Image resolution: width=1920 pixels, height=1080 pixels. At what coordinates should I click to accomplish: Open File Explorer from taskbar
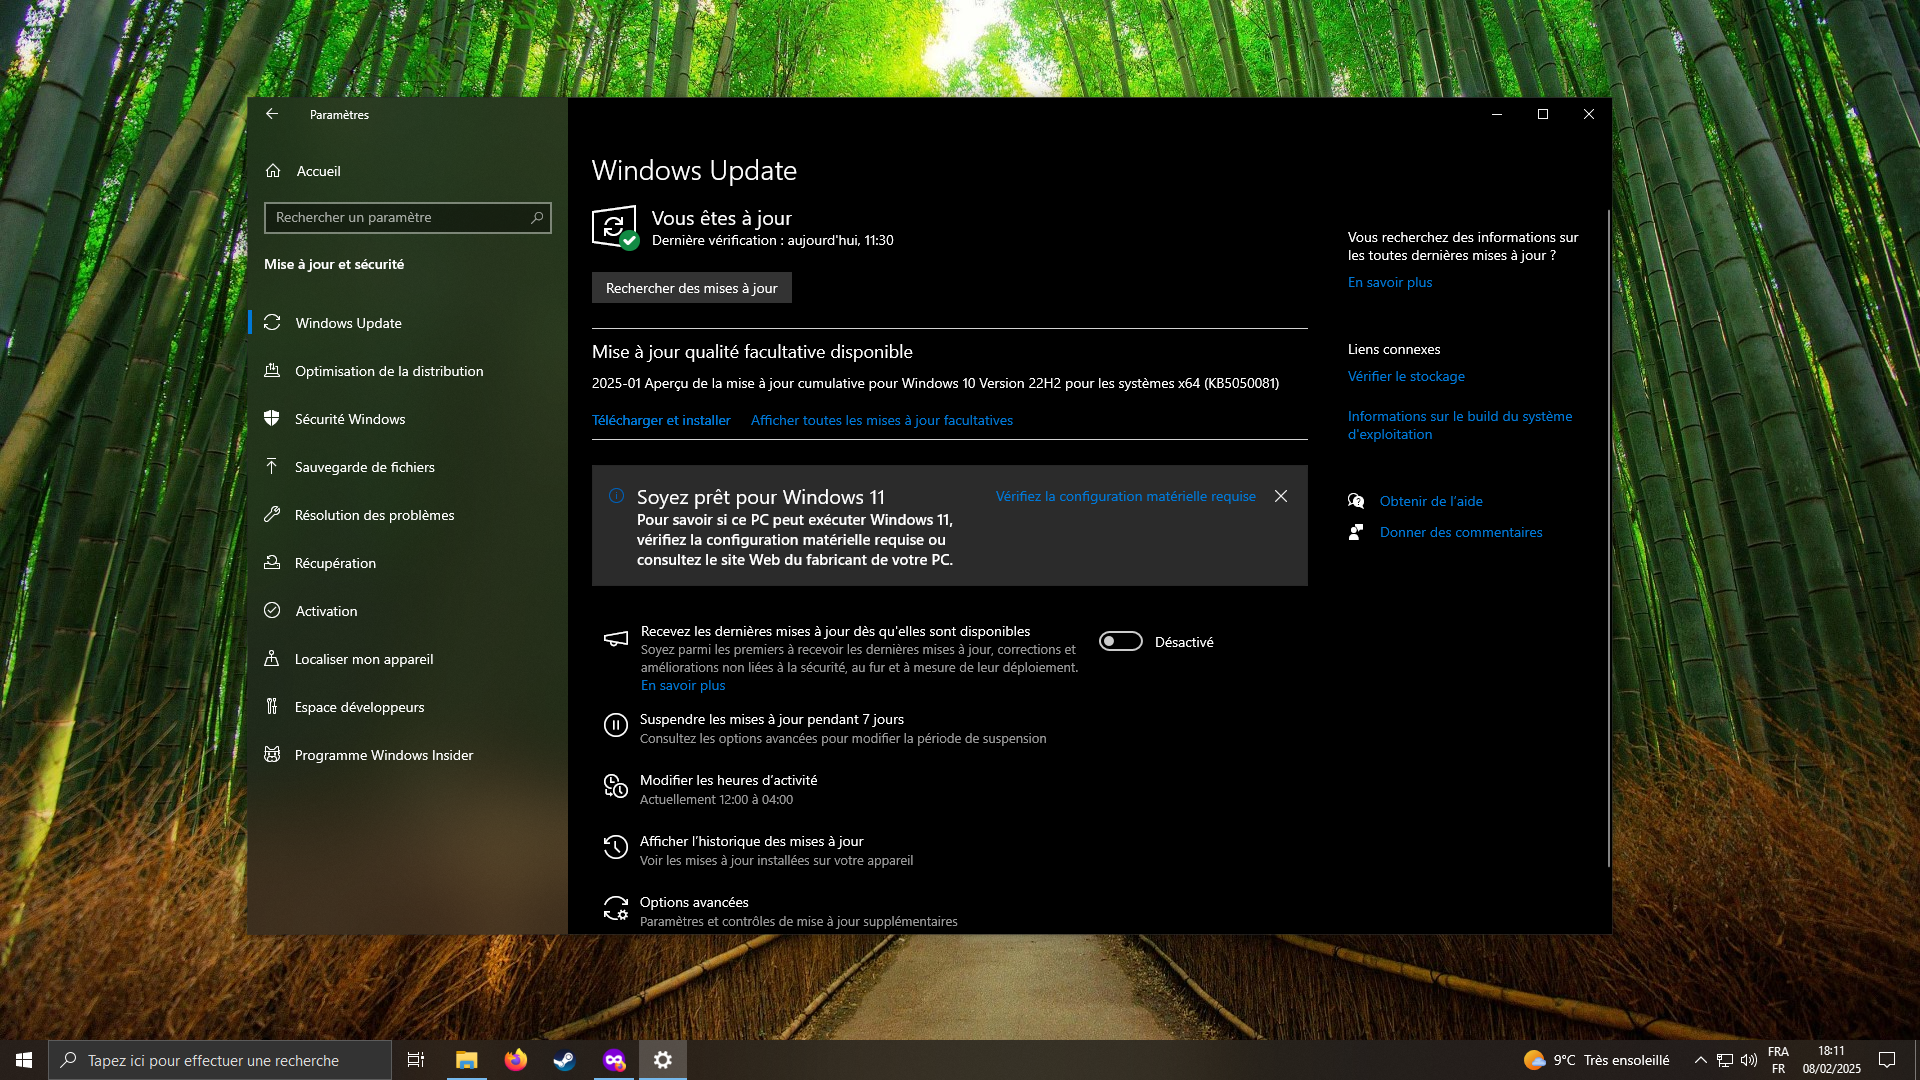467,1060
